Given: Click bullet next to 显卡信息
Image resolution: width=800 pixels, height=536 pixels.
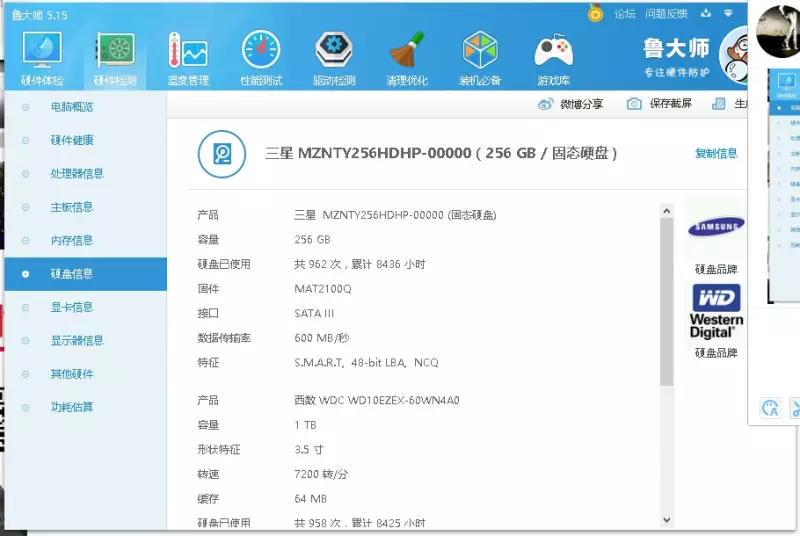Looking at the screenshot, I should pos(26,308).
